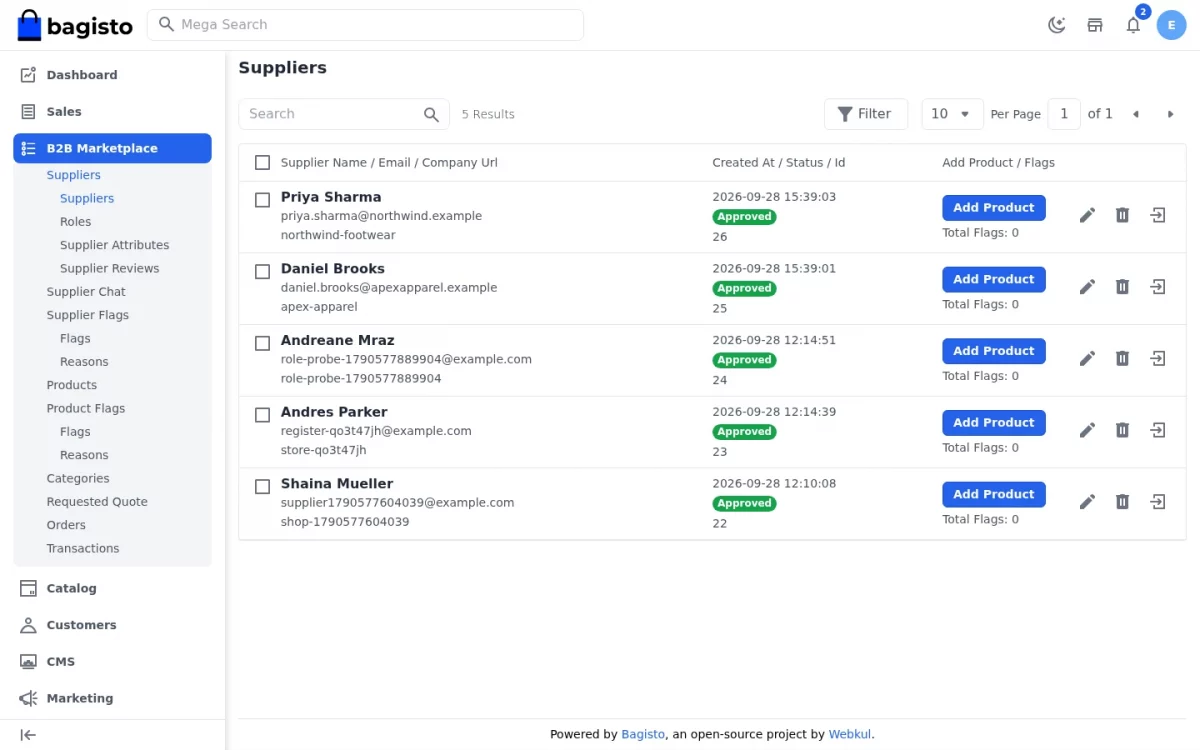This screenshot has height=750, width=1200.
Task: Edit supplier Andres Parker with pencil icon
Action: [x=1088, y=430]
